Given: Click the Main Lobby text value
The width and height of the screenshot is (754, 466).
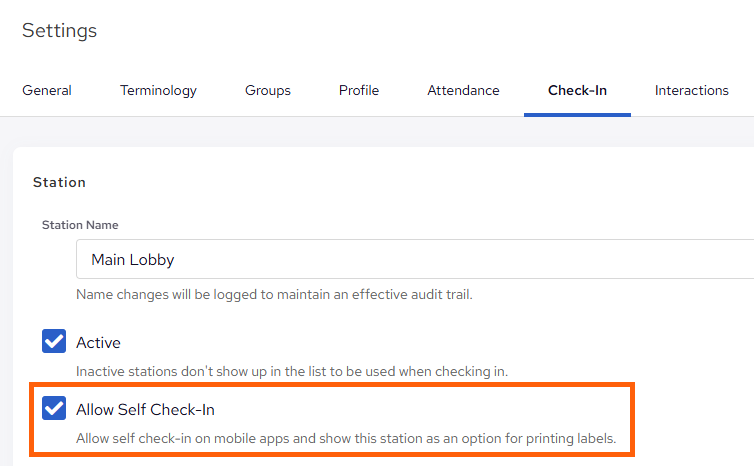Looking at the screenshot, I should coord(133,259).
